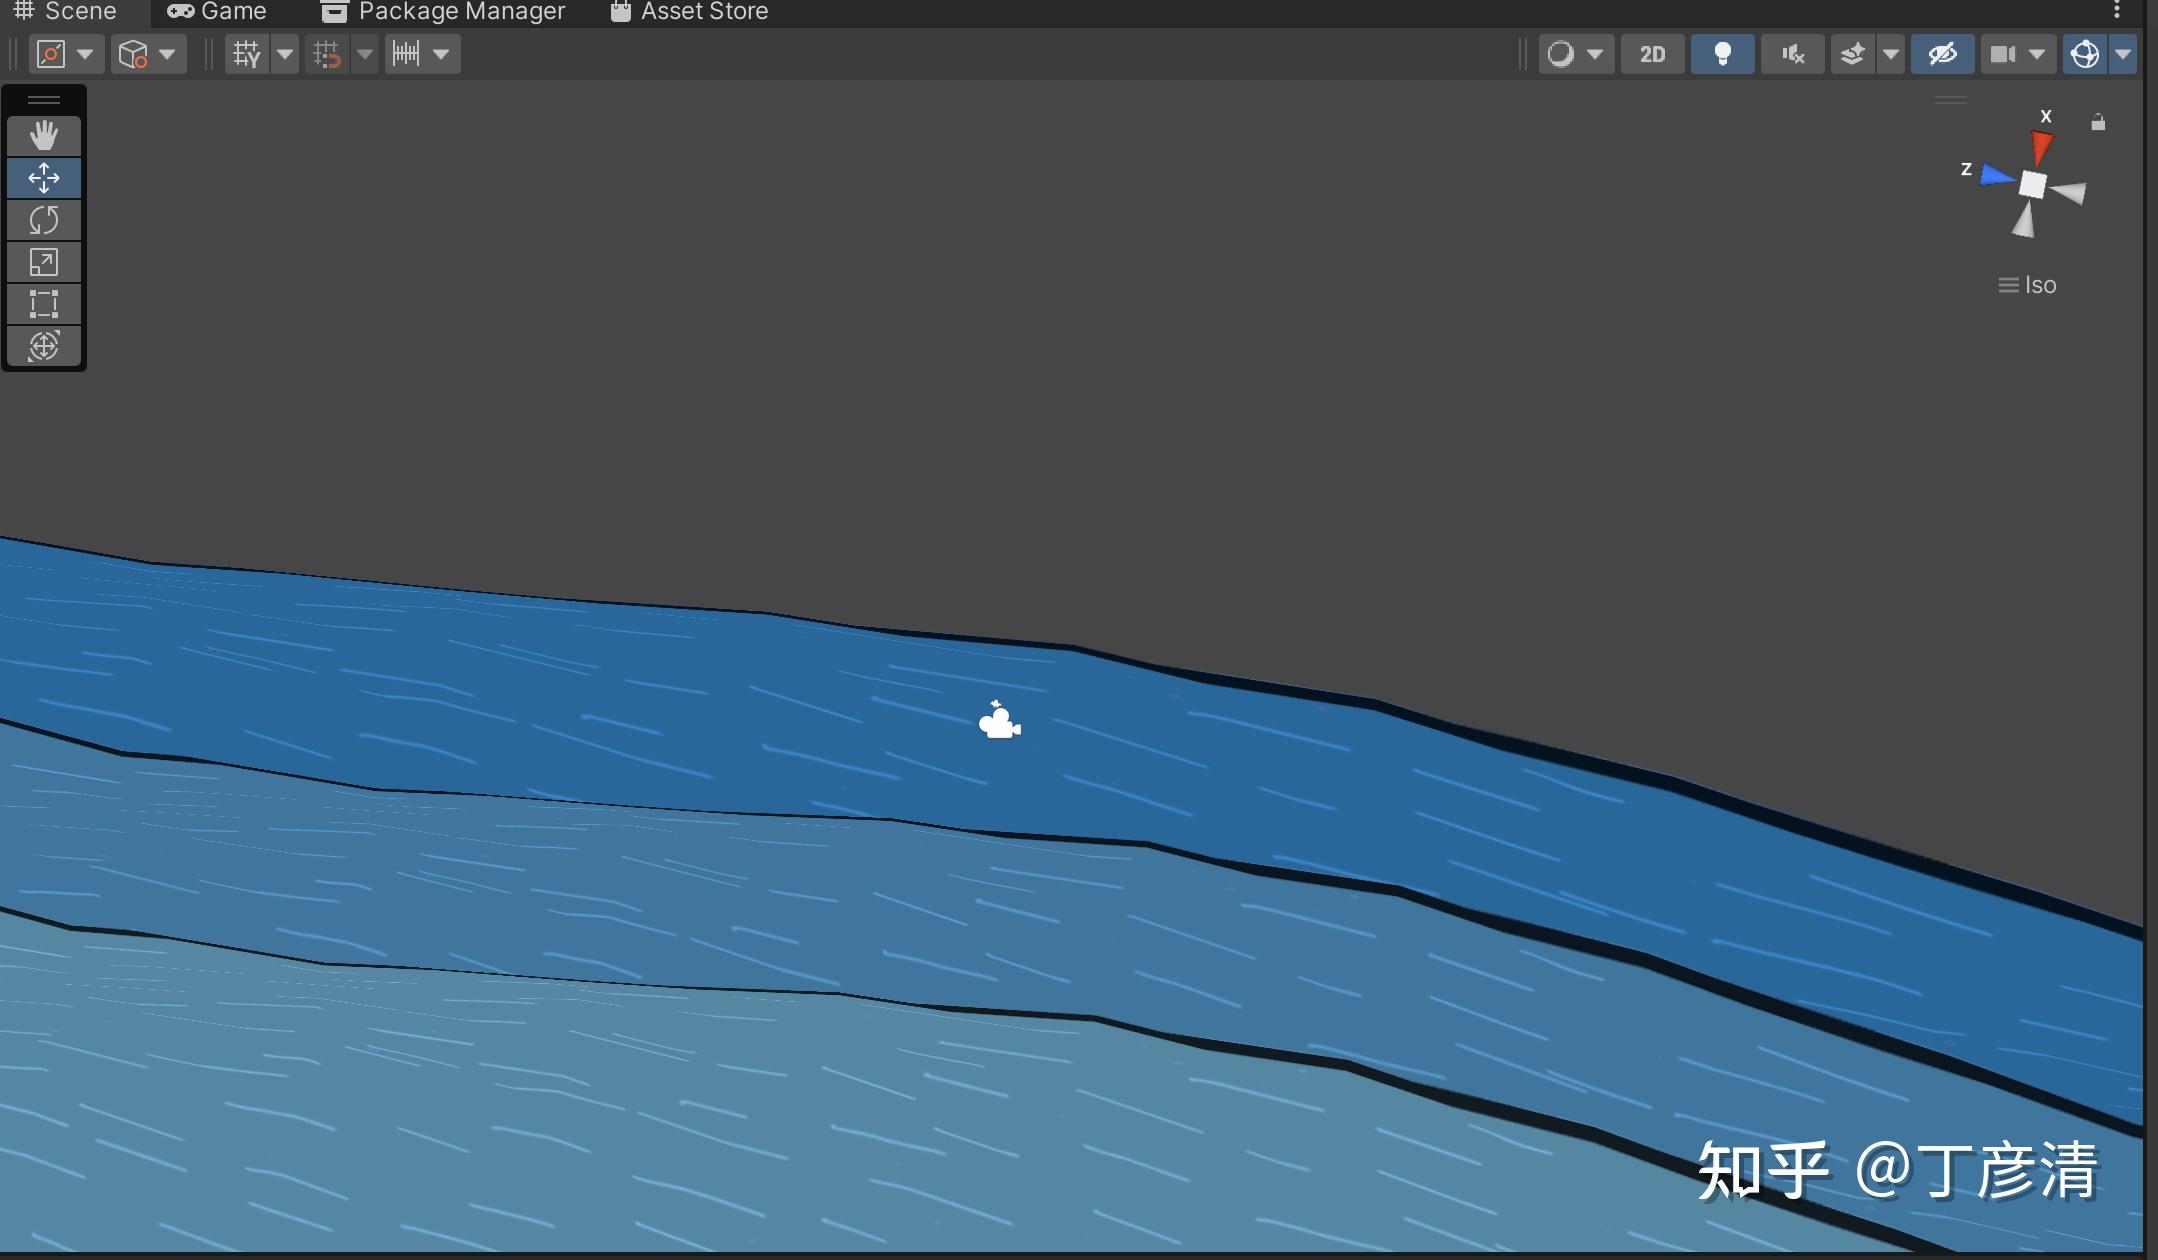Unmute scene audio
Viewport: 2158px width, 1260px height.
(1791, 54)
